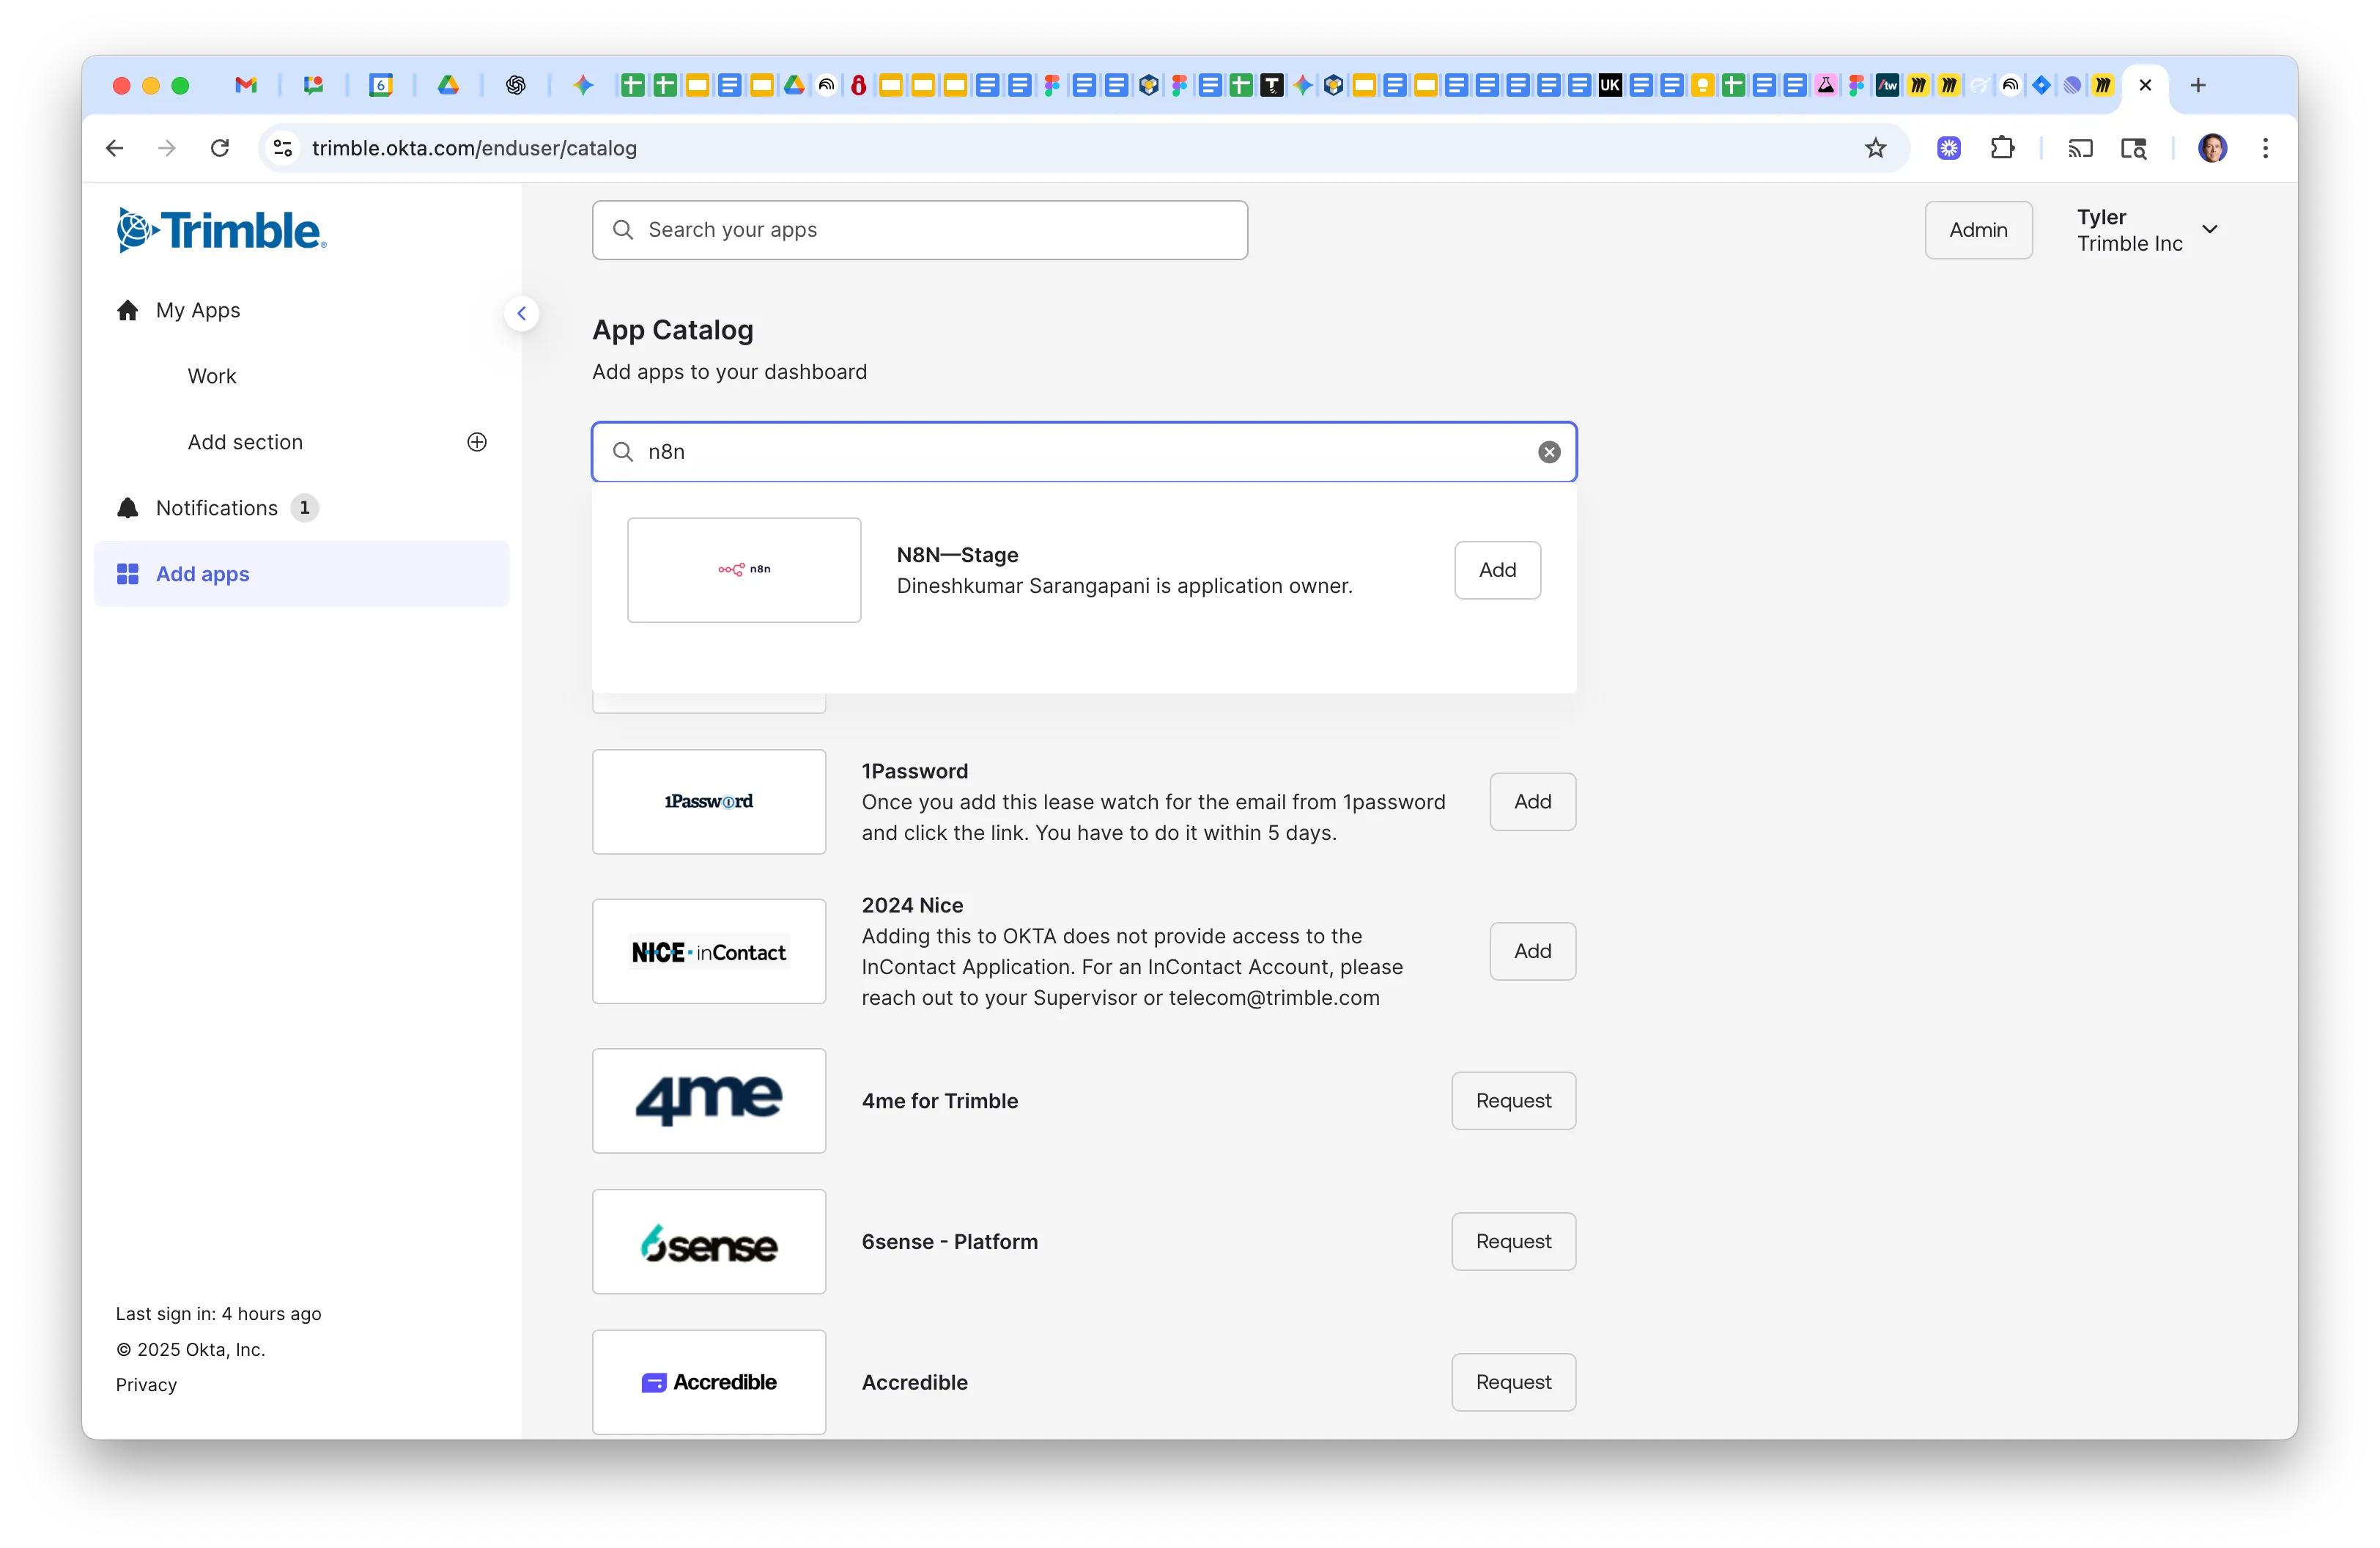Click the site info icon in address bar
Screen dimensions: 2380x1548
click(283, 148)
